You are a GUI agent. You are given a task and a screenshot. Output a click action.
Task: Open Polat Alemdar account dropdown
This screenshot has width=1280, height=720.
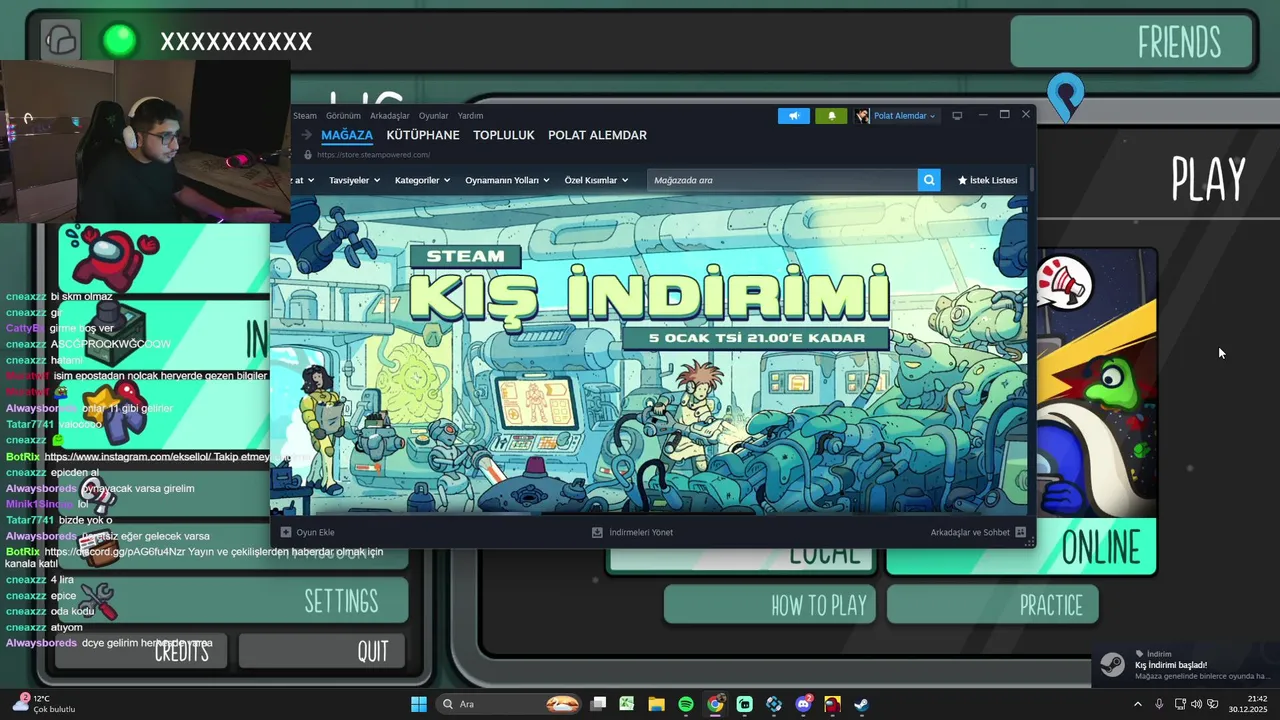(x=903, y=116)
